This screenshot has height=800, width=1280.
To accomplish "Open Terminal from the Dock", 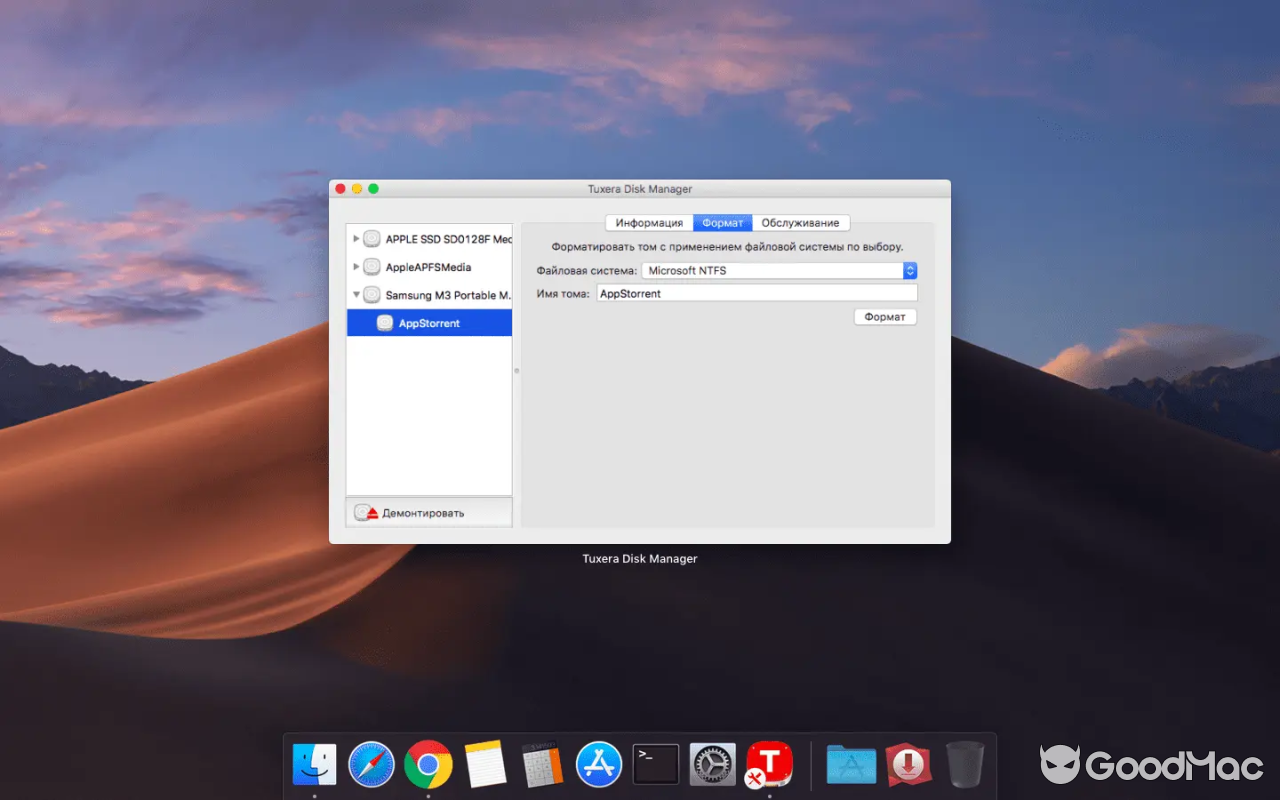I will point(655,763).
